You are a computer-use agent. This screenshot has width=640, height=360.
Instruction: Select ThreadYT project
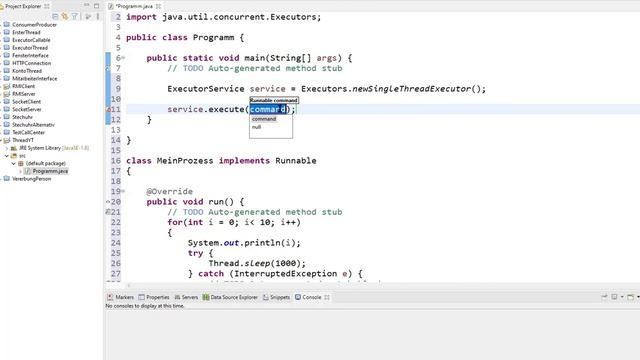tap(23, 140)
